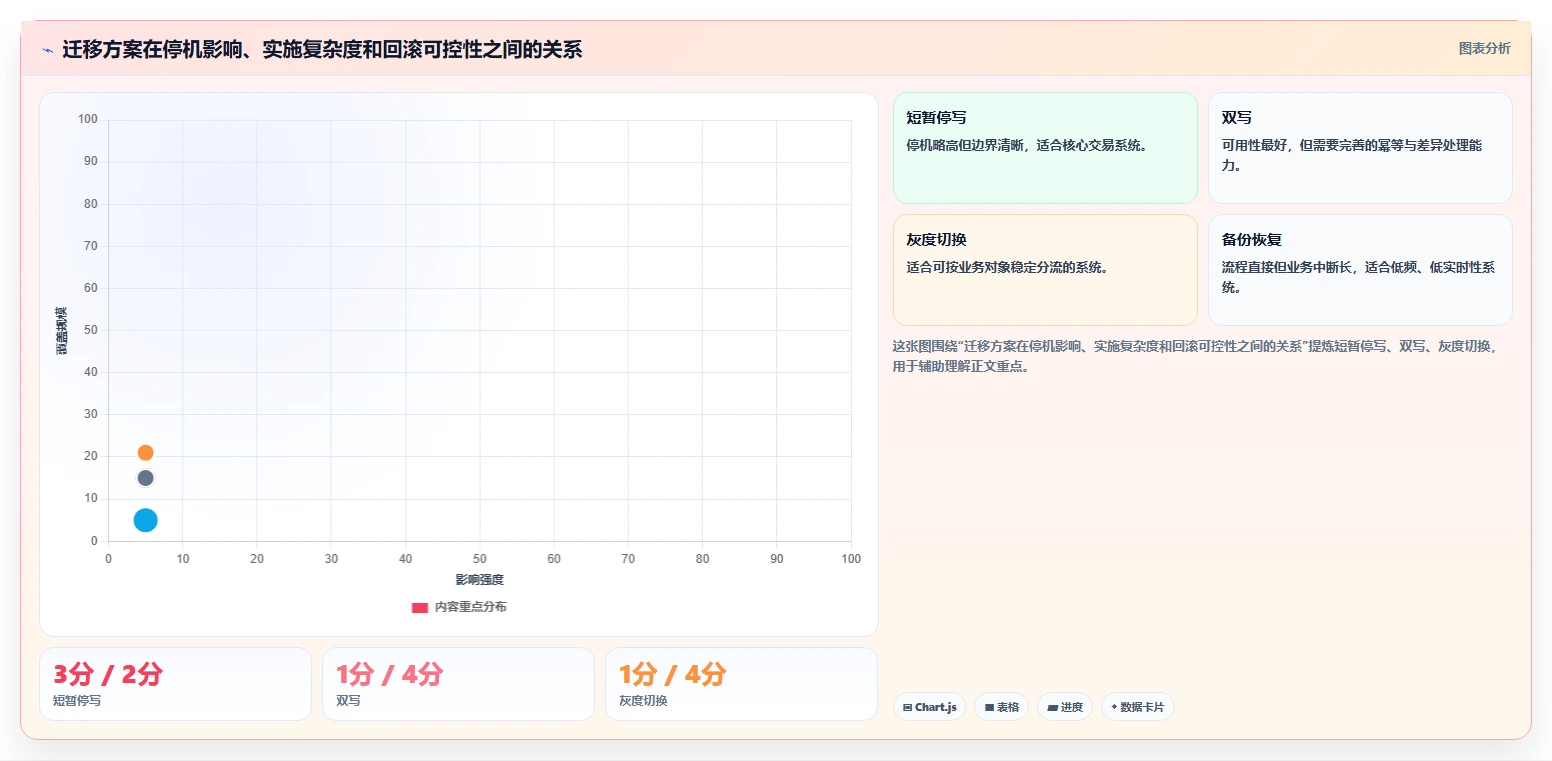1552x761 pixels.
Task: Open the 短暂停写 info card
Action: [x=1045, y=148]
